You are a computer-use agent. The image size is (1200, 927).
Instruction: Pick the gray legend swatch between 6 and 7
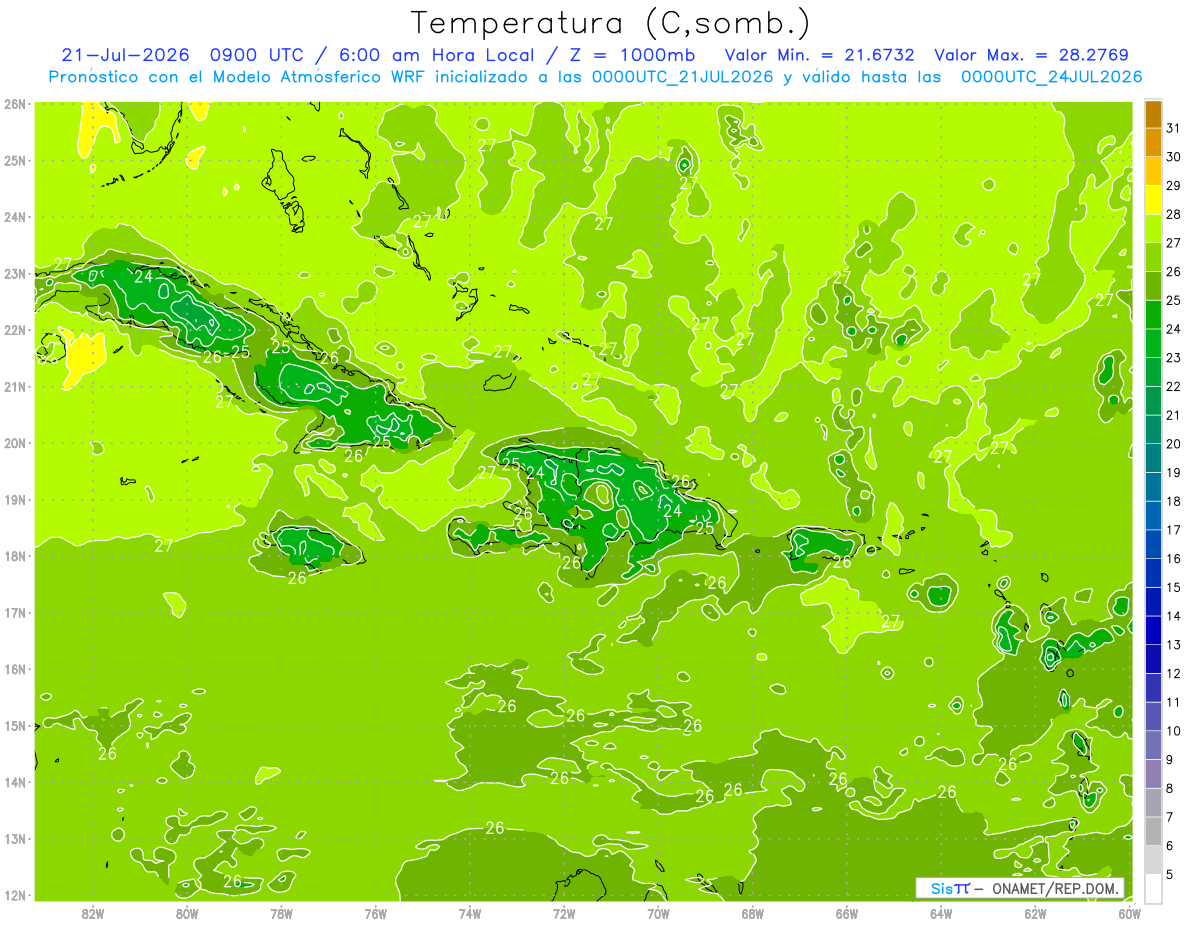pyautogui.click(x=1153, y=831)
